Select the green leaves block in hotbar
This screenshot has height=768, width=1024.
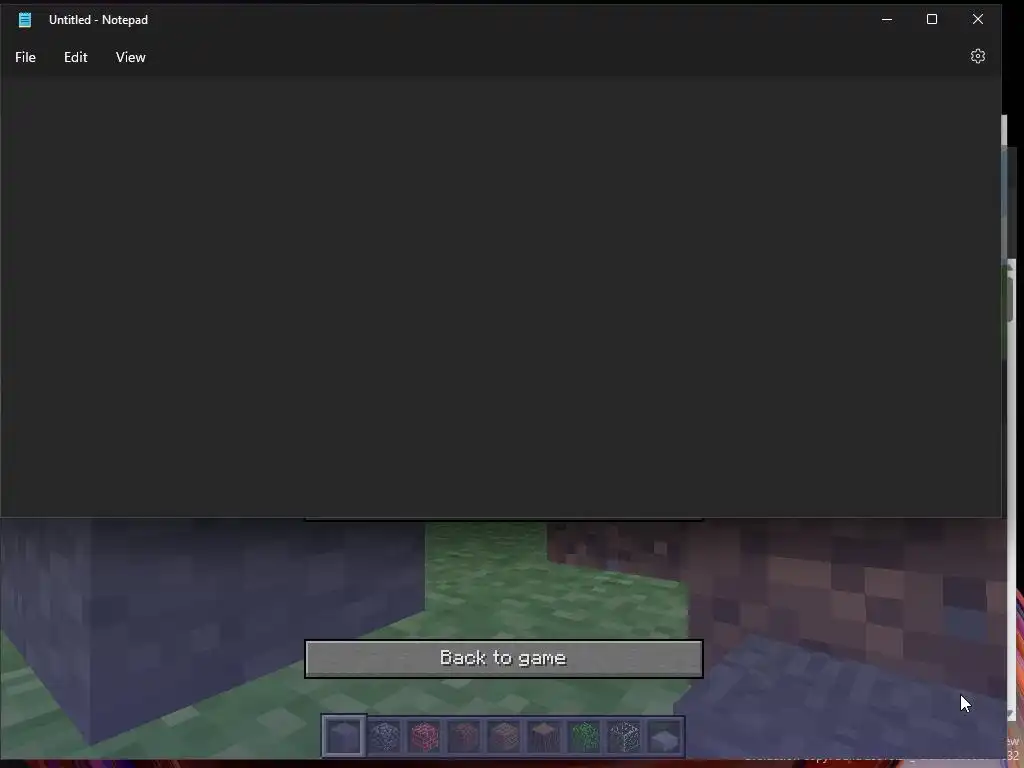click(584, 736)
